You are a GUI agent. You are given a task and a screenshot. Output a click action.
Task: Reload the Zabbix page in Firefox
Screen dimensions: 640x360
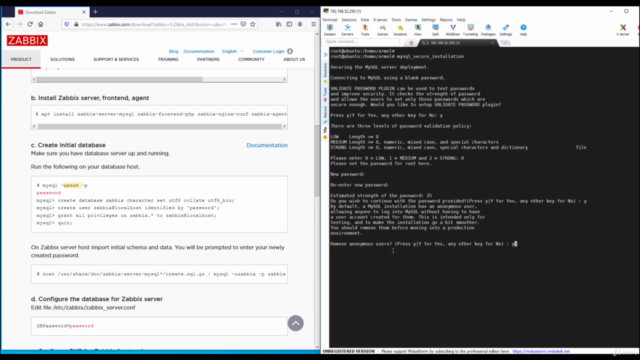(x=30, y=24)
